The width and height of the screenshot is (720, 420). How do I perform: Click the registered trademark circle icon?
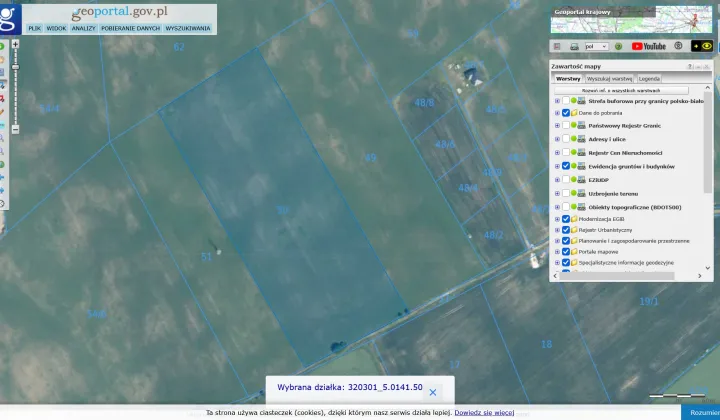pyautogui.click(x=678, y=46)
